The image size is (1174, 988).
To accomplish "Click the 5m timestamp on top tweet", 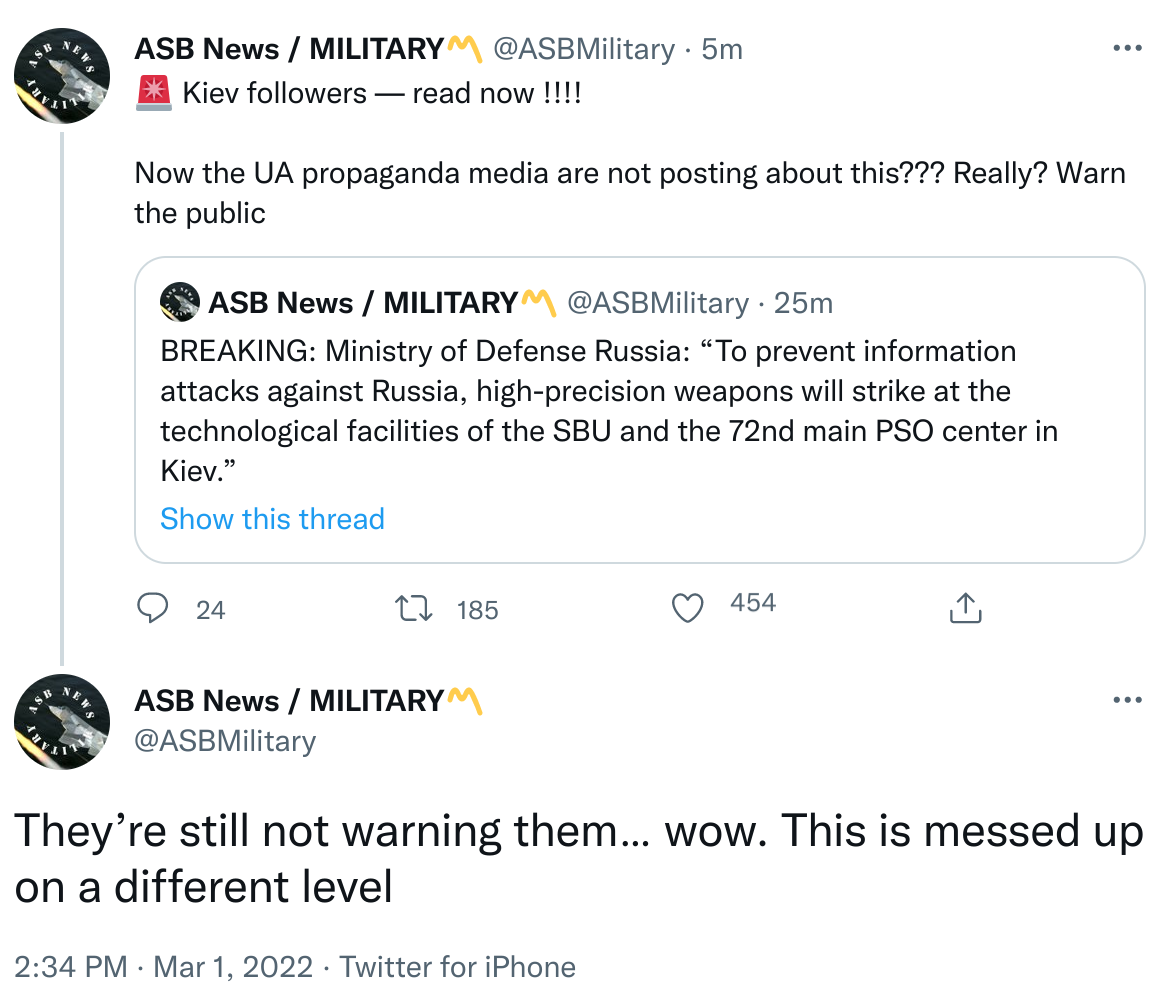I will point(722,48).
